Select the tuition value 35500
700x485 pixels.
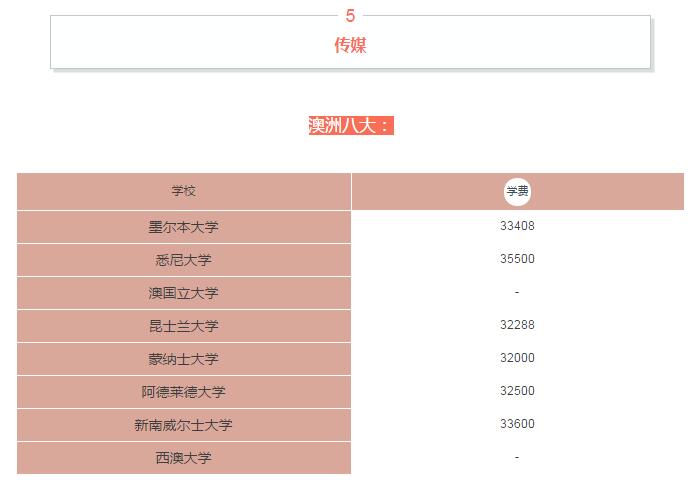click(517, 259)
